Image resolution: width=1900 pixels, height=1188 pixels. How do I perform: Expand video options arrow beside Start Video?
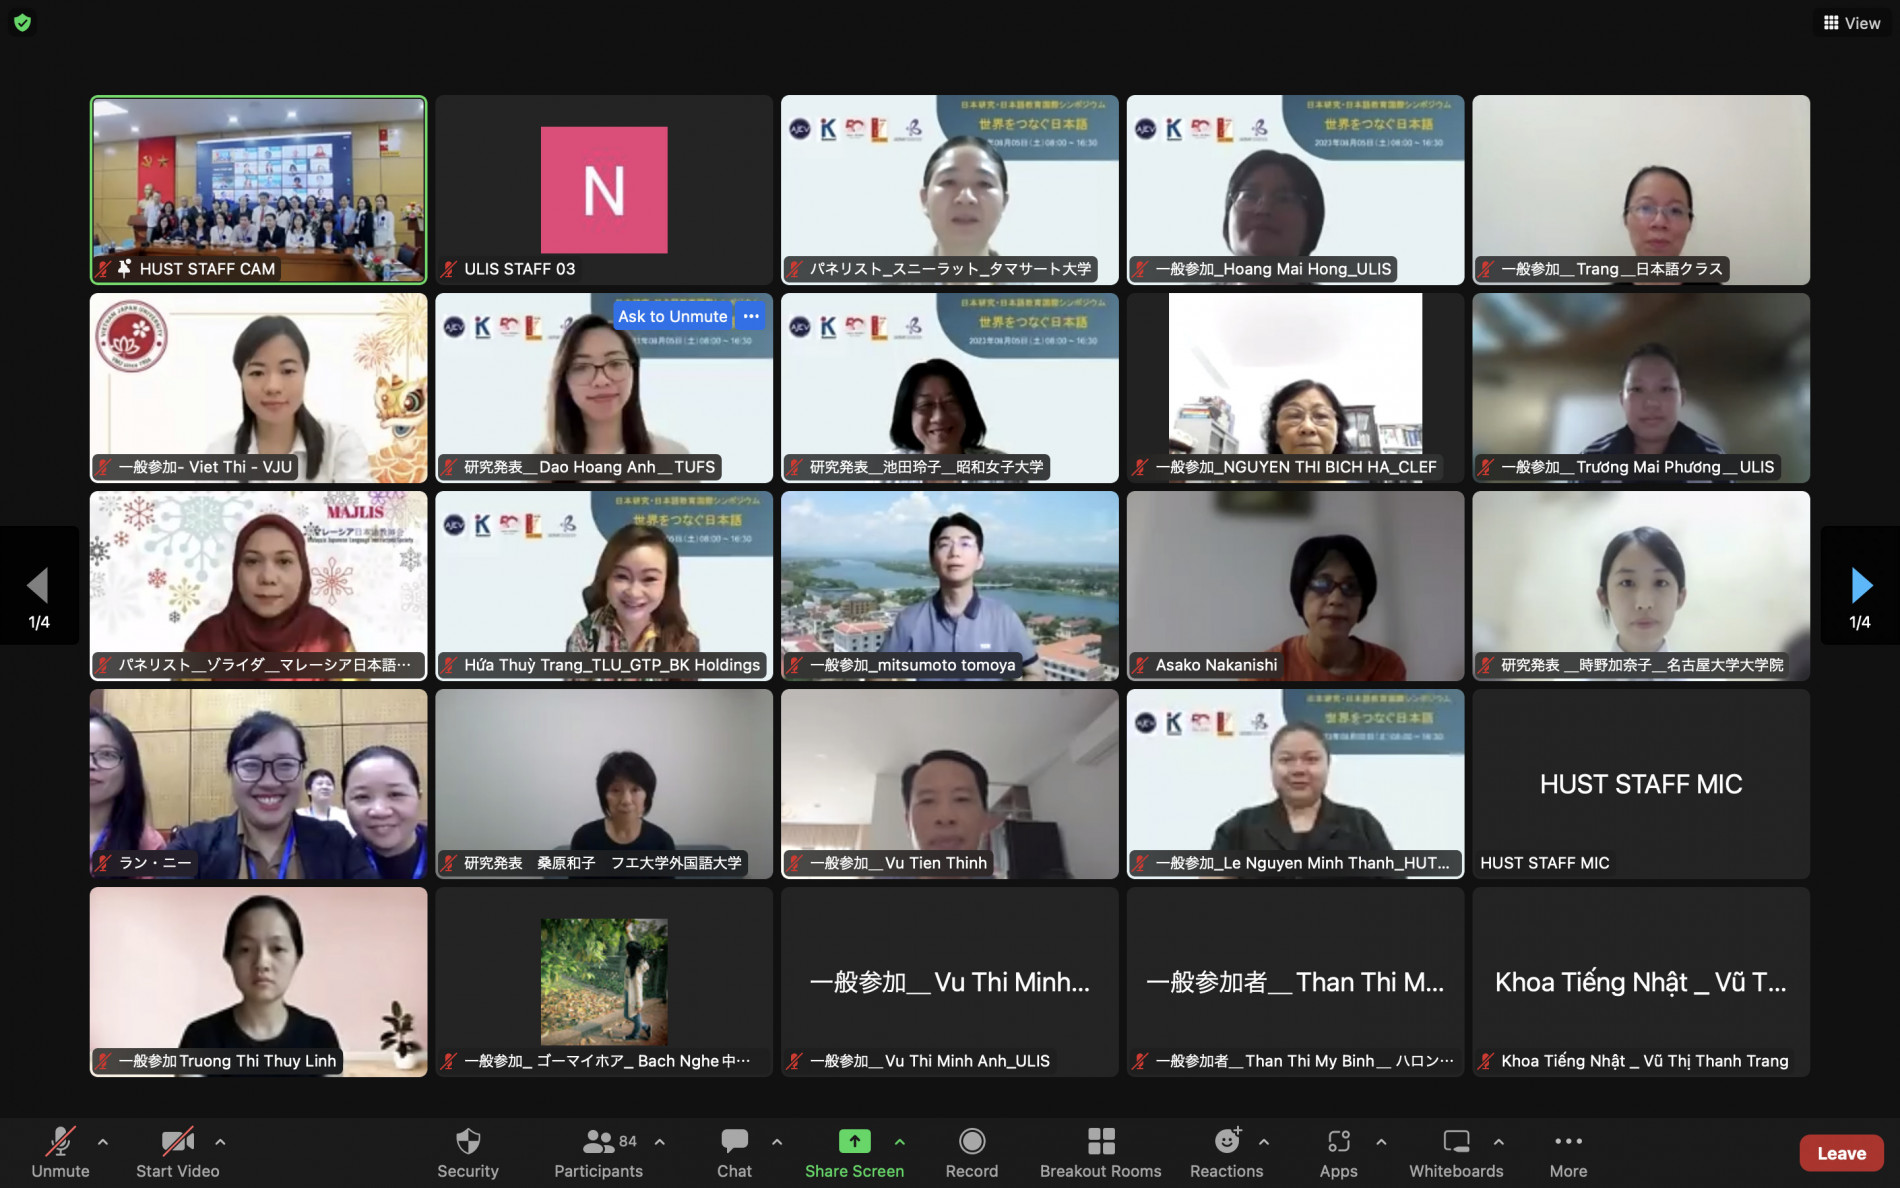point(220,1141)
